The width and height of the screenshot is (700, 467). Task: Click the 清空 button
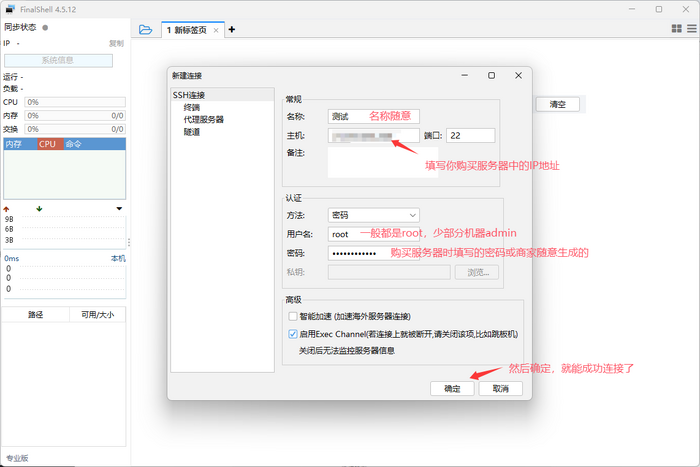click(557, 104)
